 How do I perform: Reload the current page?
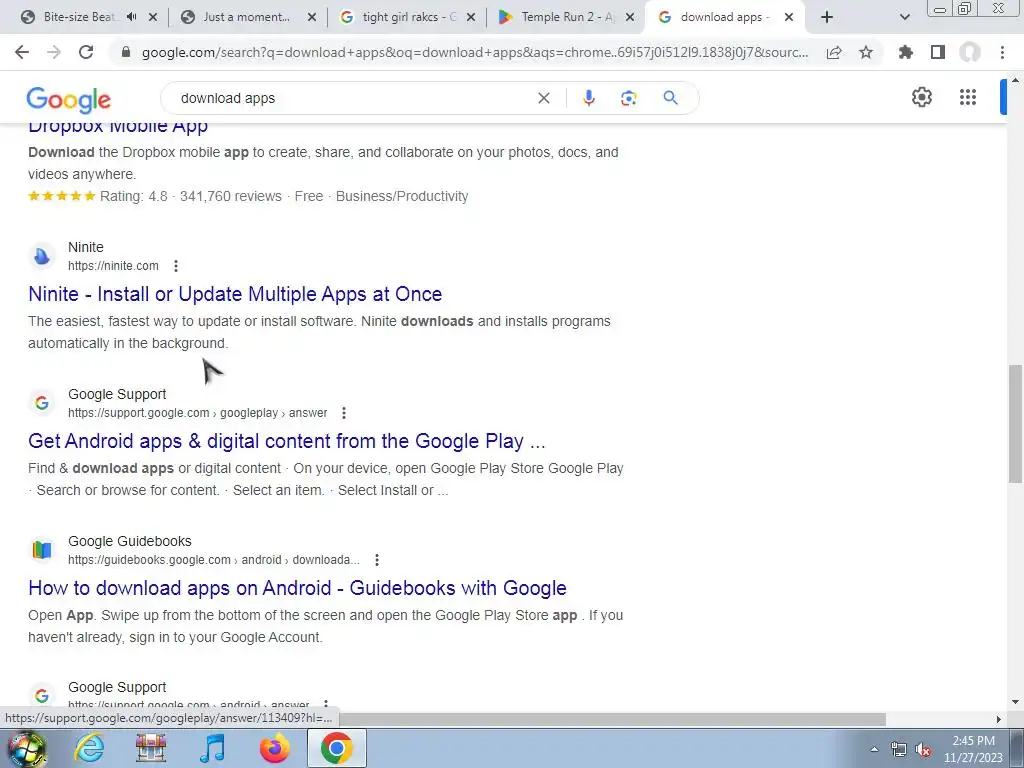coord(86,52)
